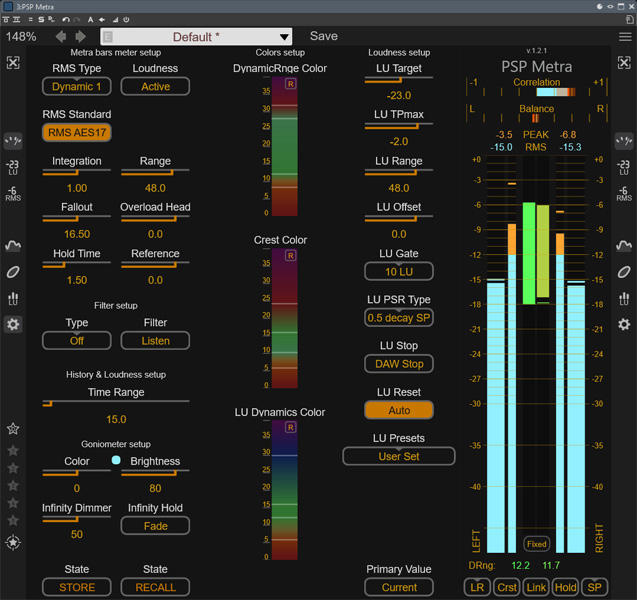637x600 pixels.
Task: Reset Crest Color with R button
Action: tap(290, 256)
